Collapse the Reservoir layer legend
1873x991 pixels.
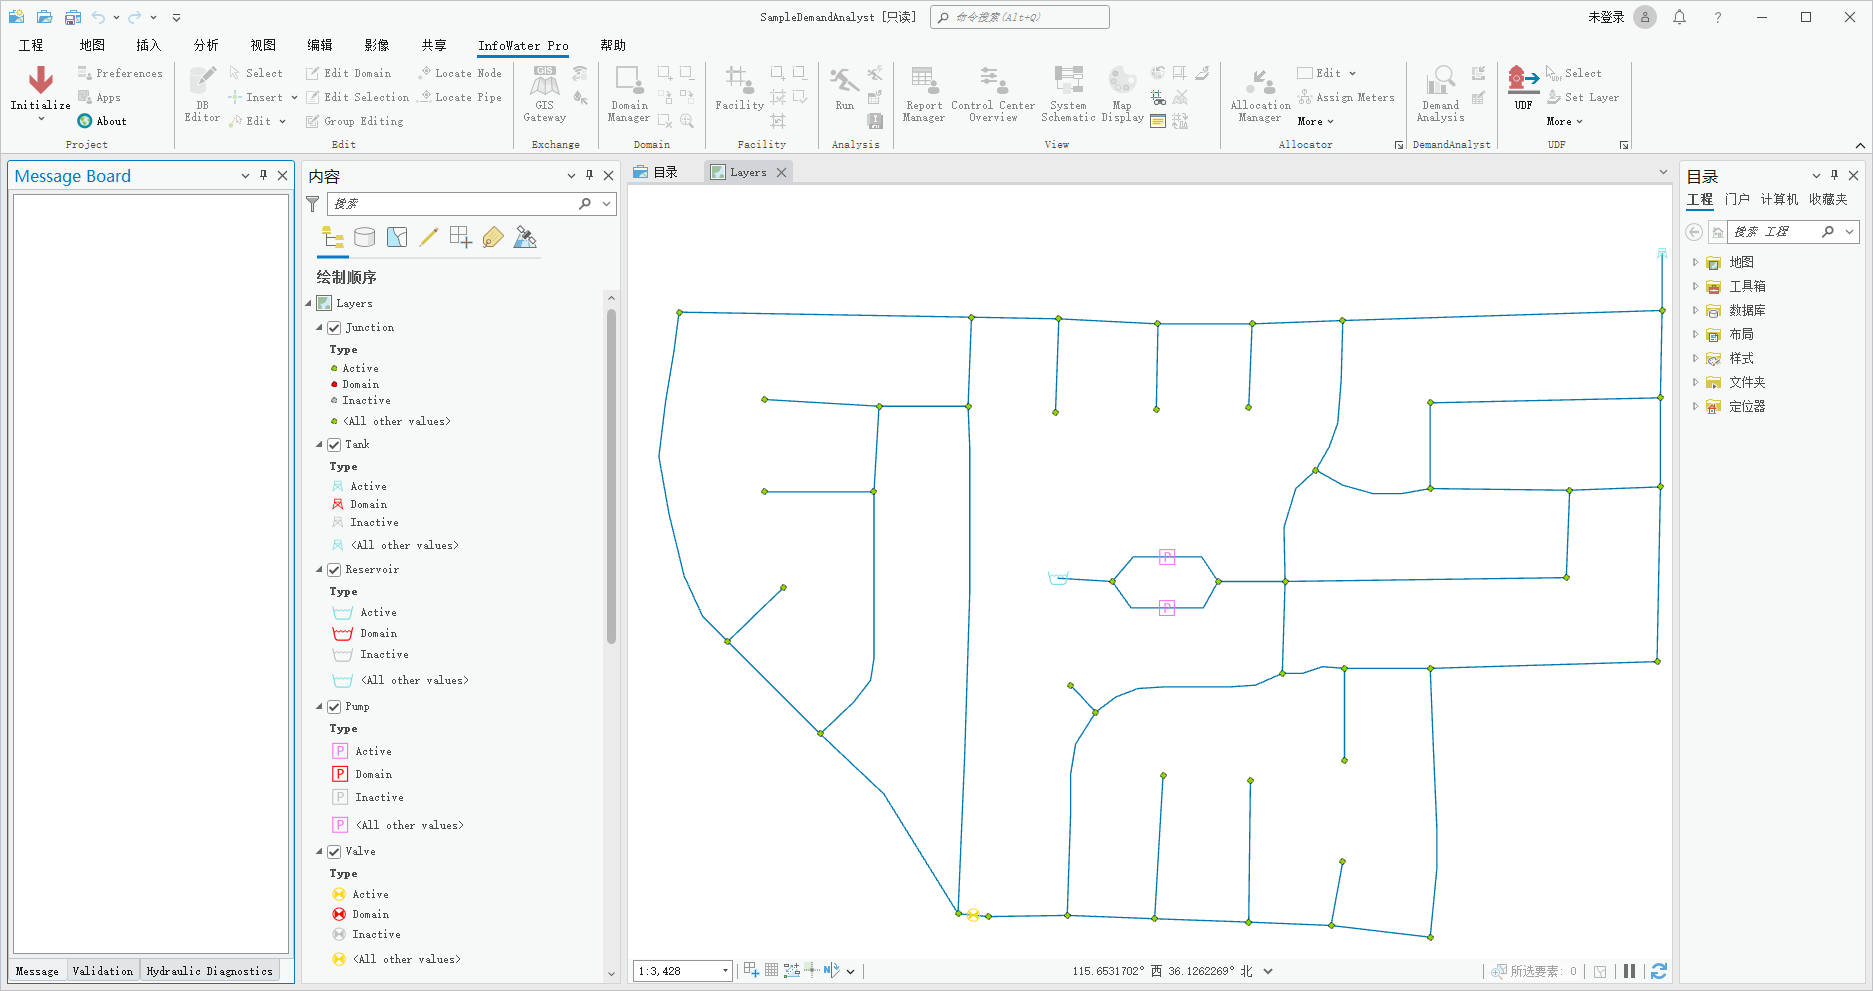320,570
